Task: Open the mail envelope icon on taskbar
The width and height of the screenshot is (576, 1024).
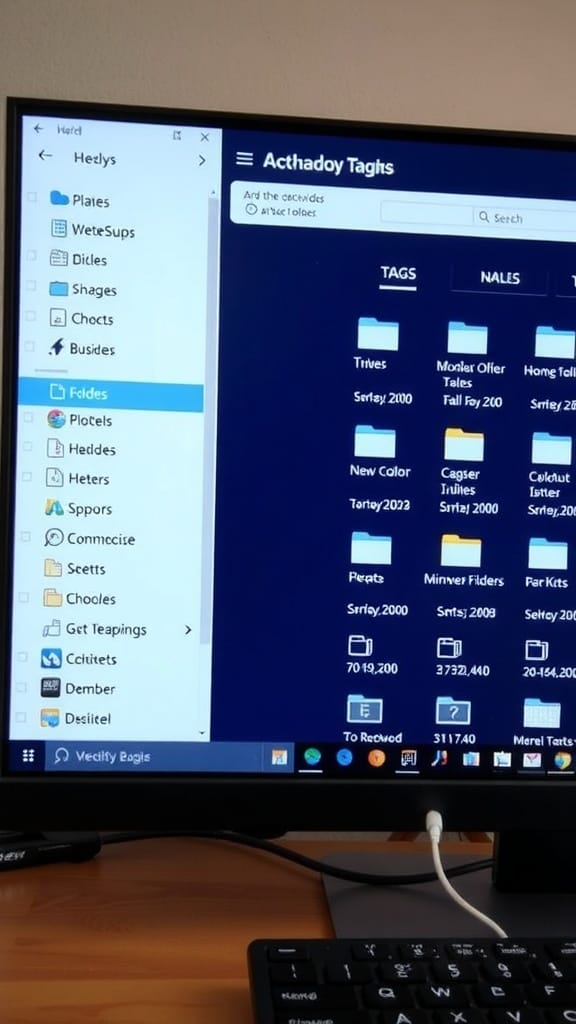Action: [x=532, y=760]
